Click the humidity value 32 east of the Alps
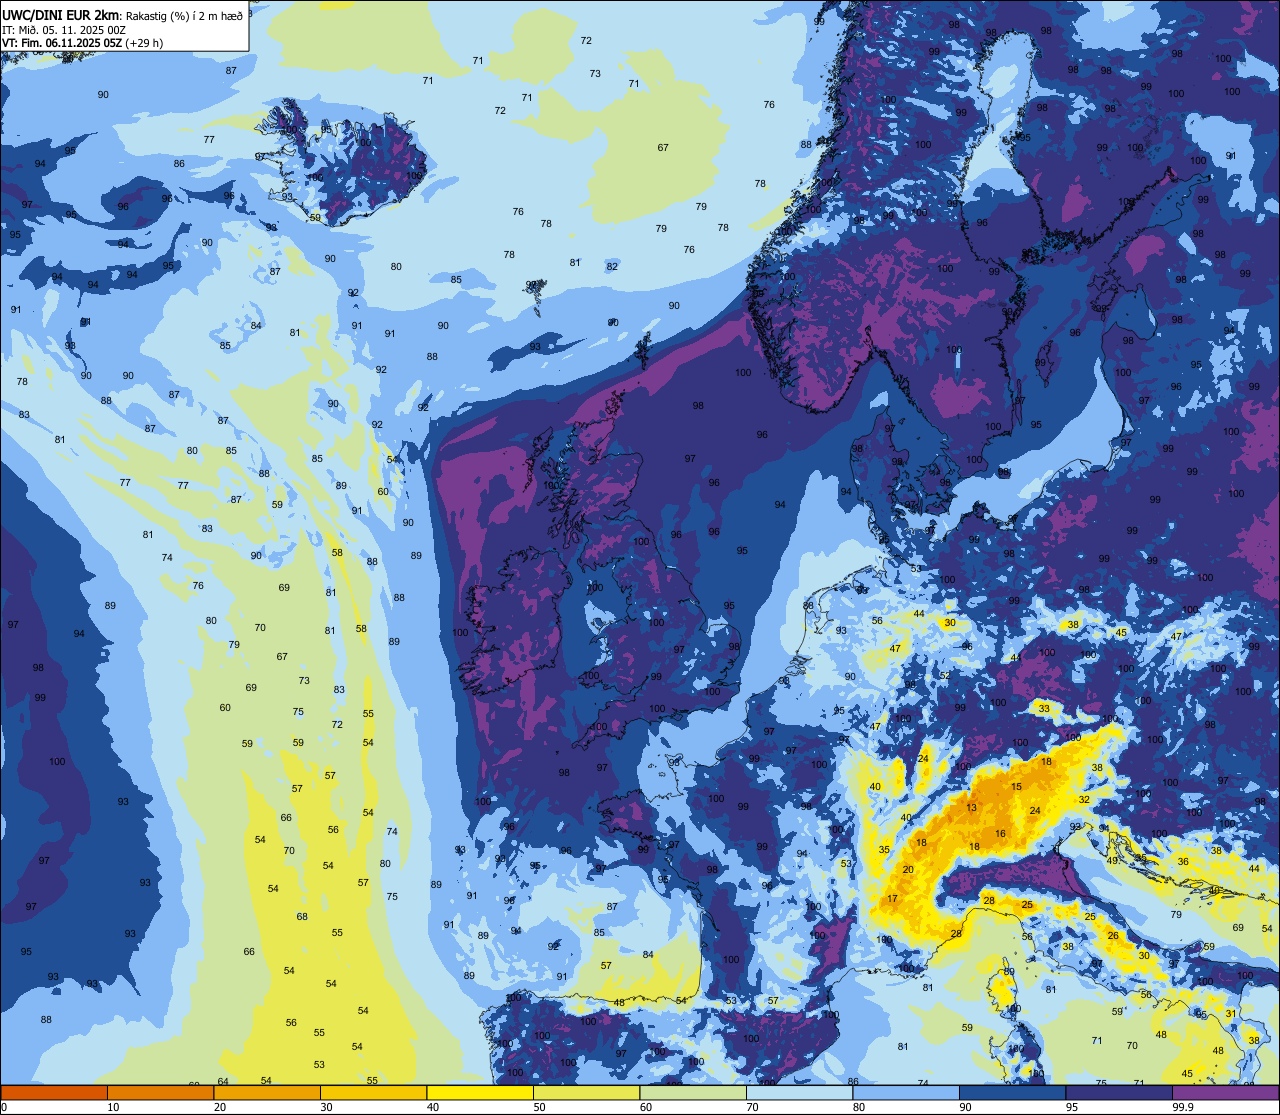The height and width of the screenshot is (1115, 1280). 1084,800
